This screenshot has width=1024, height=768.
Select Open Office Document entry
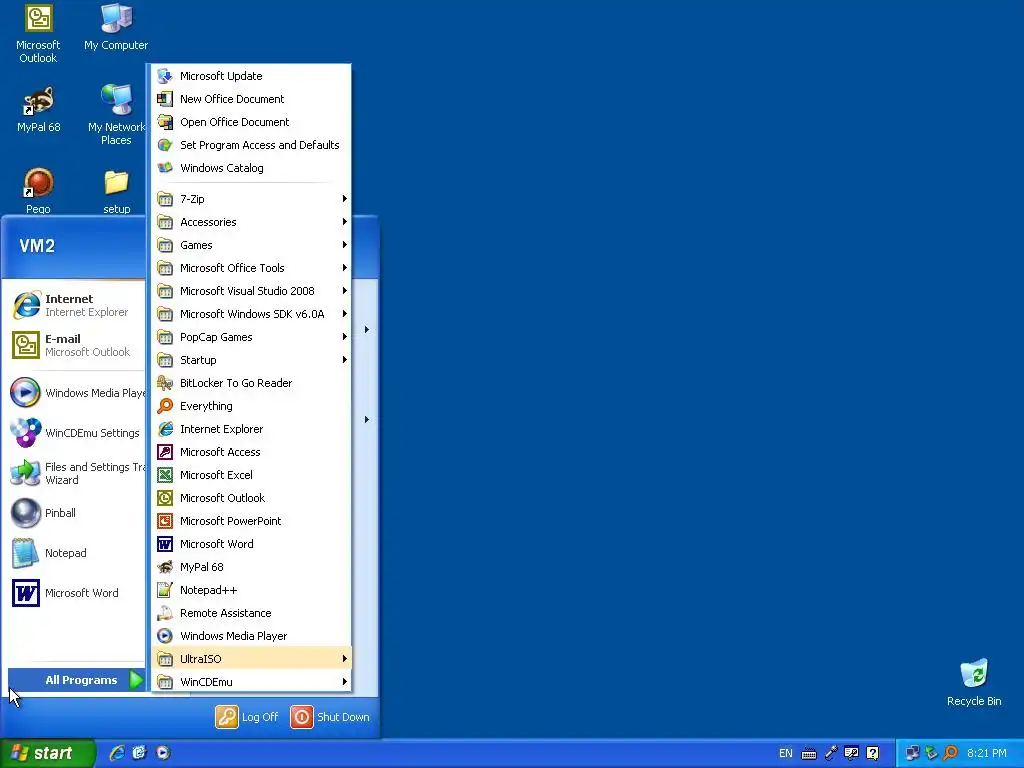pos(251,122)
